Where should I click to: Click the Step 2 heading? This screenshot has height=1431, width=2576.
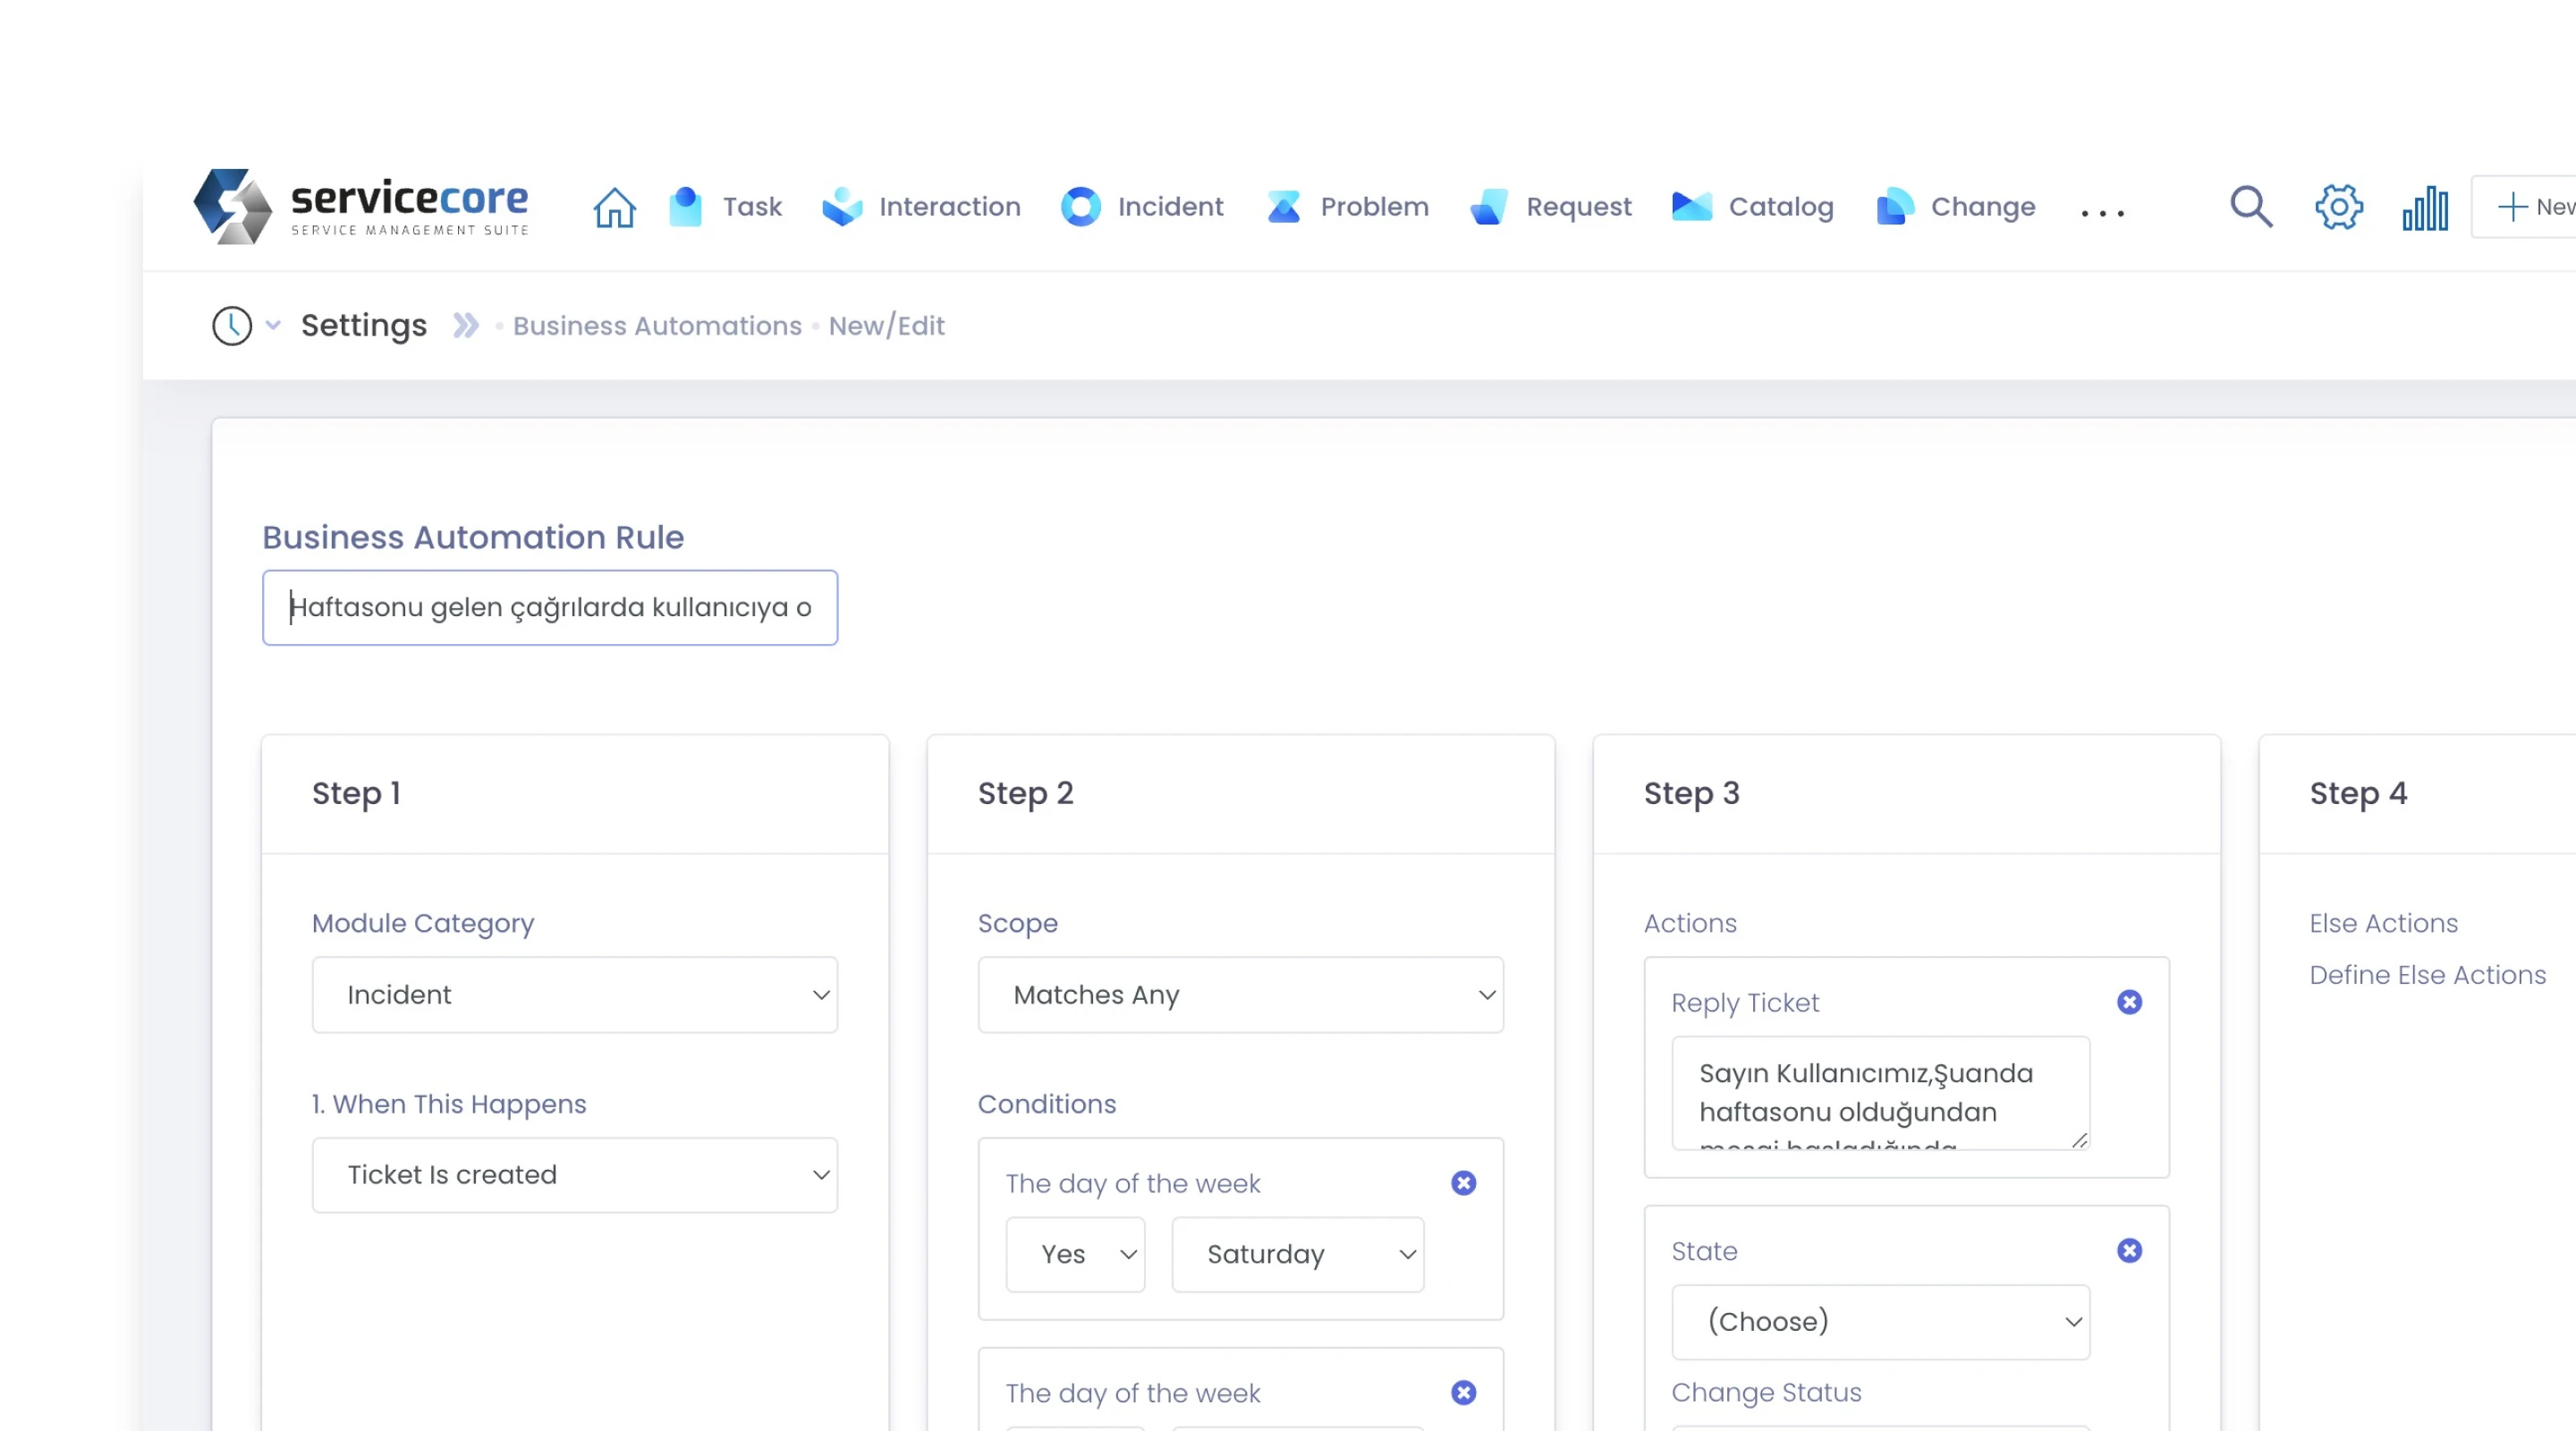coord(1026,794)
